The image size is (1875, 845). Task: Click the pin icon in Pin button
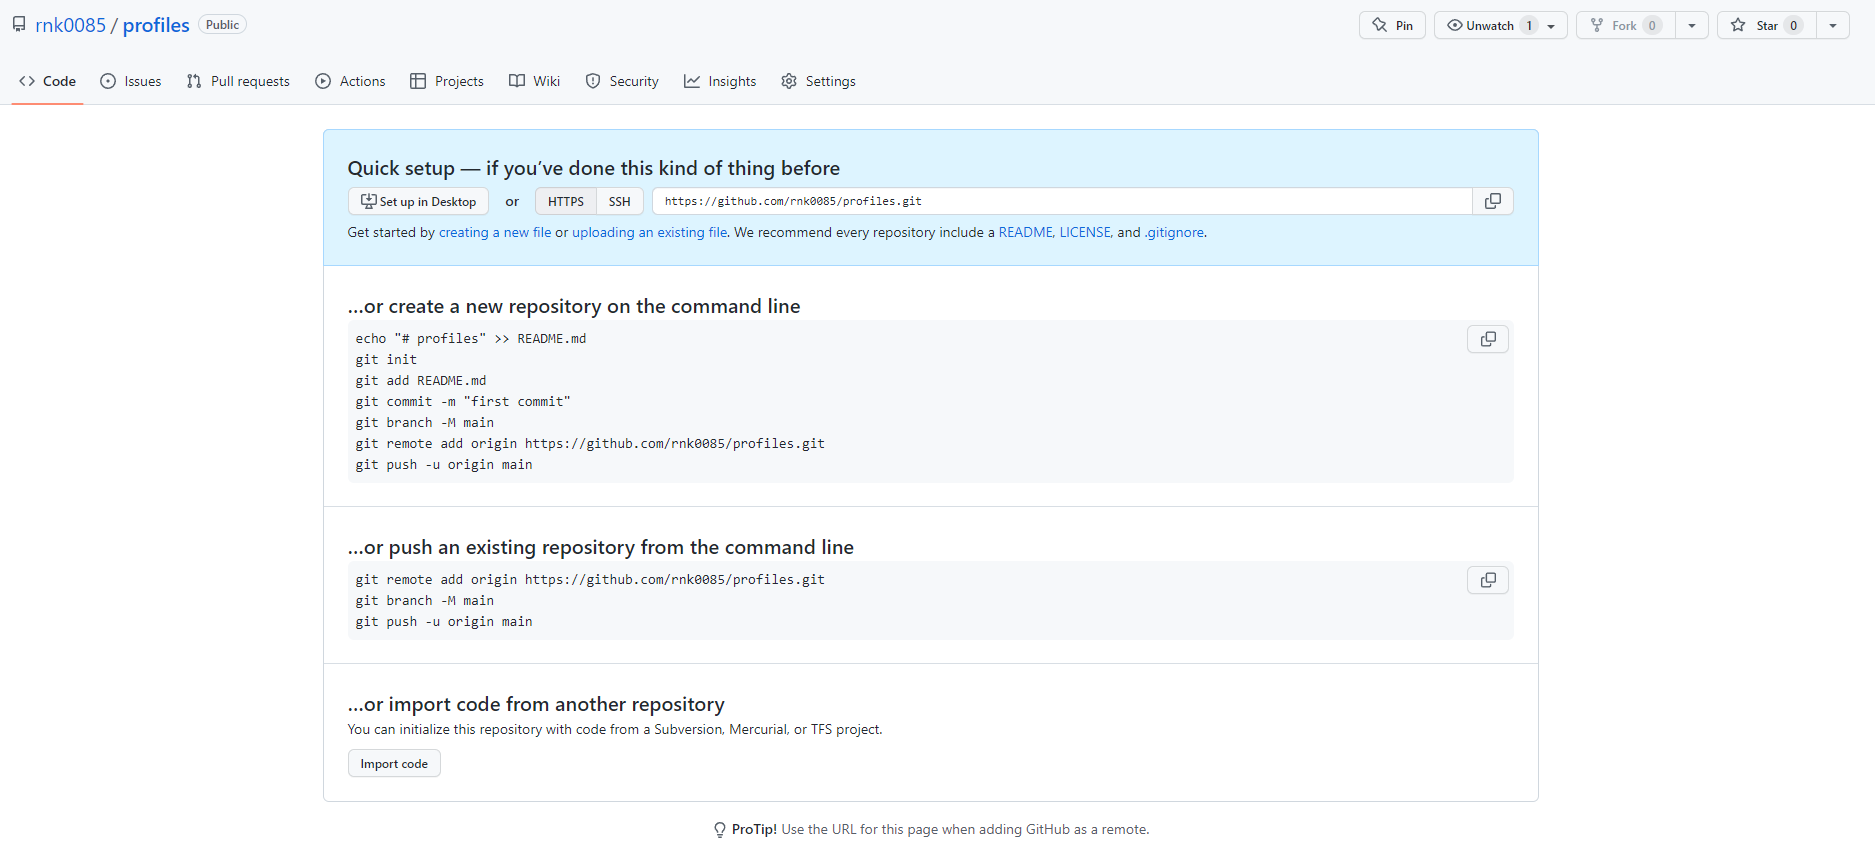(x=1380, y=25)
